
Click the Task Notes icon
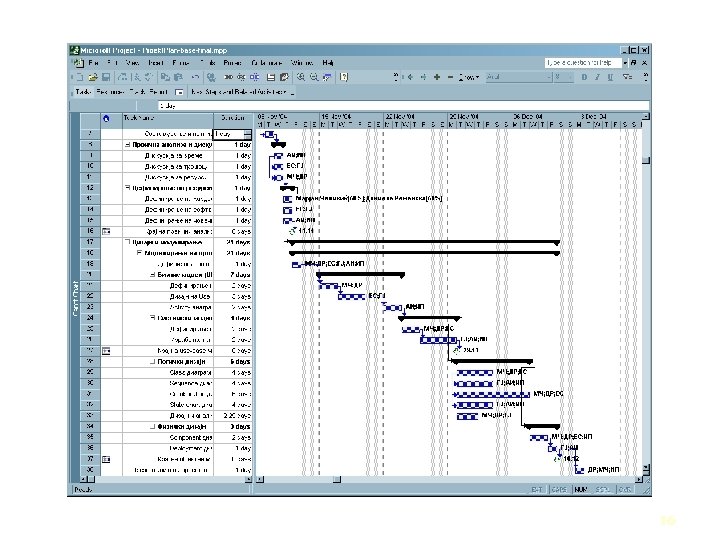pyautogui.click(x=284, y=77)
